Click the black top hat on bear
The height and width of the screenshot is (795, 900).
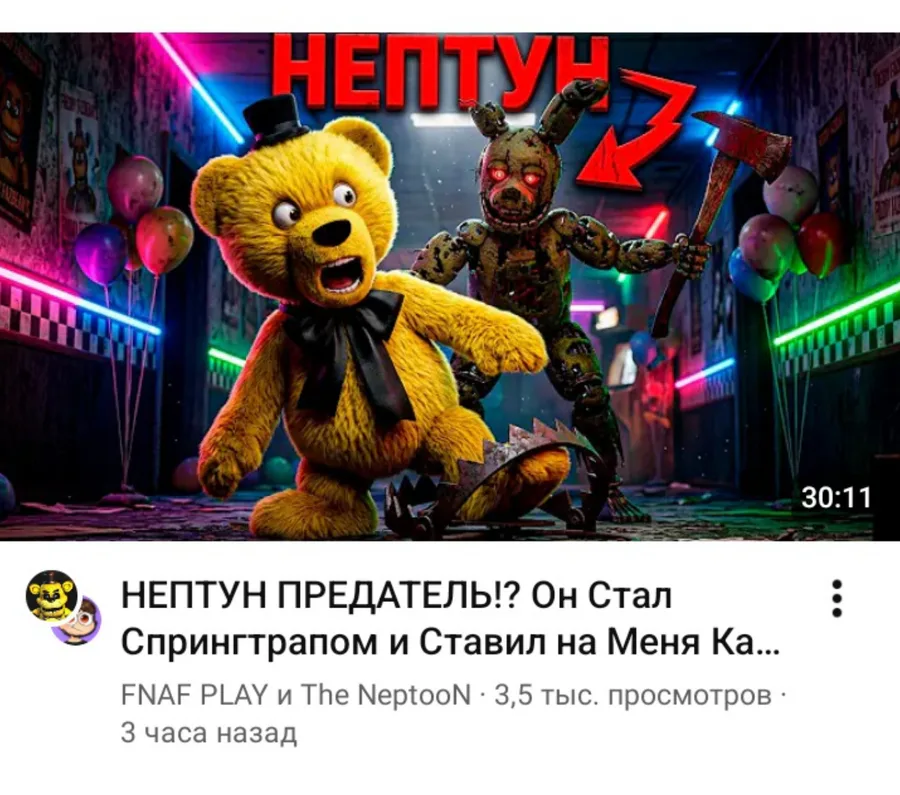(x=275, y=122)
